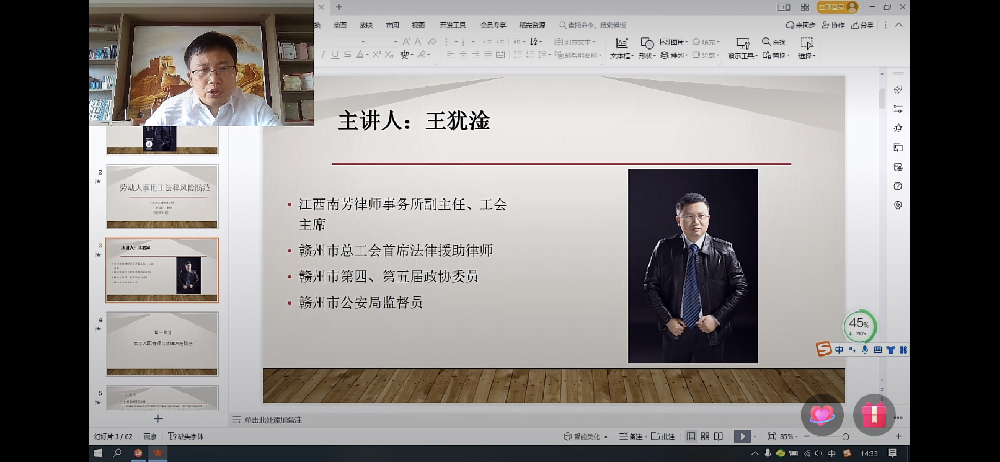Open the help circle icon in right sidebar
1000x462 pixels.
898,186
